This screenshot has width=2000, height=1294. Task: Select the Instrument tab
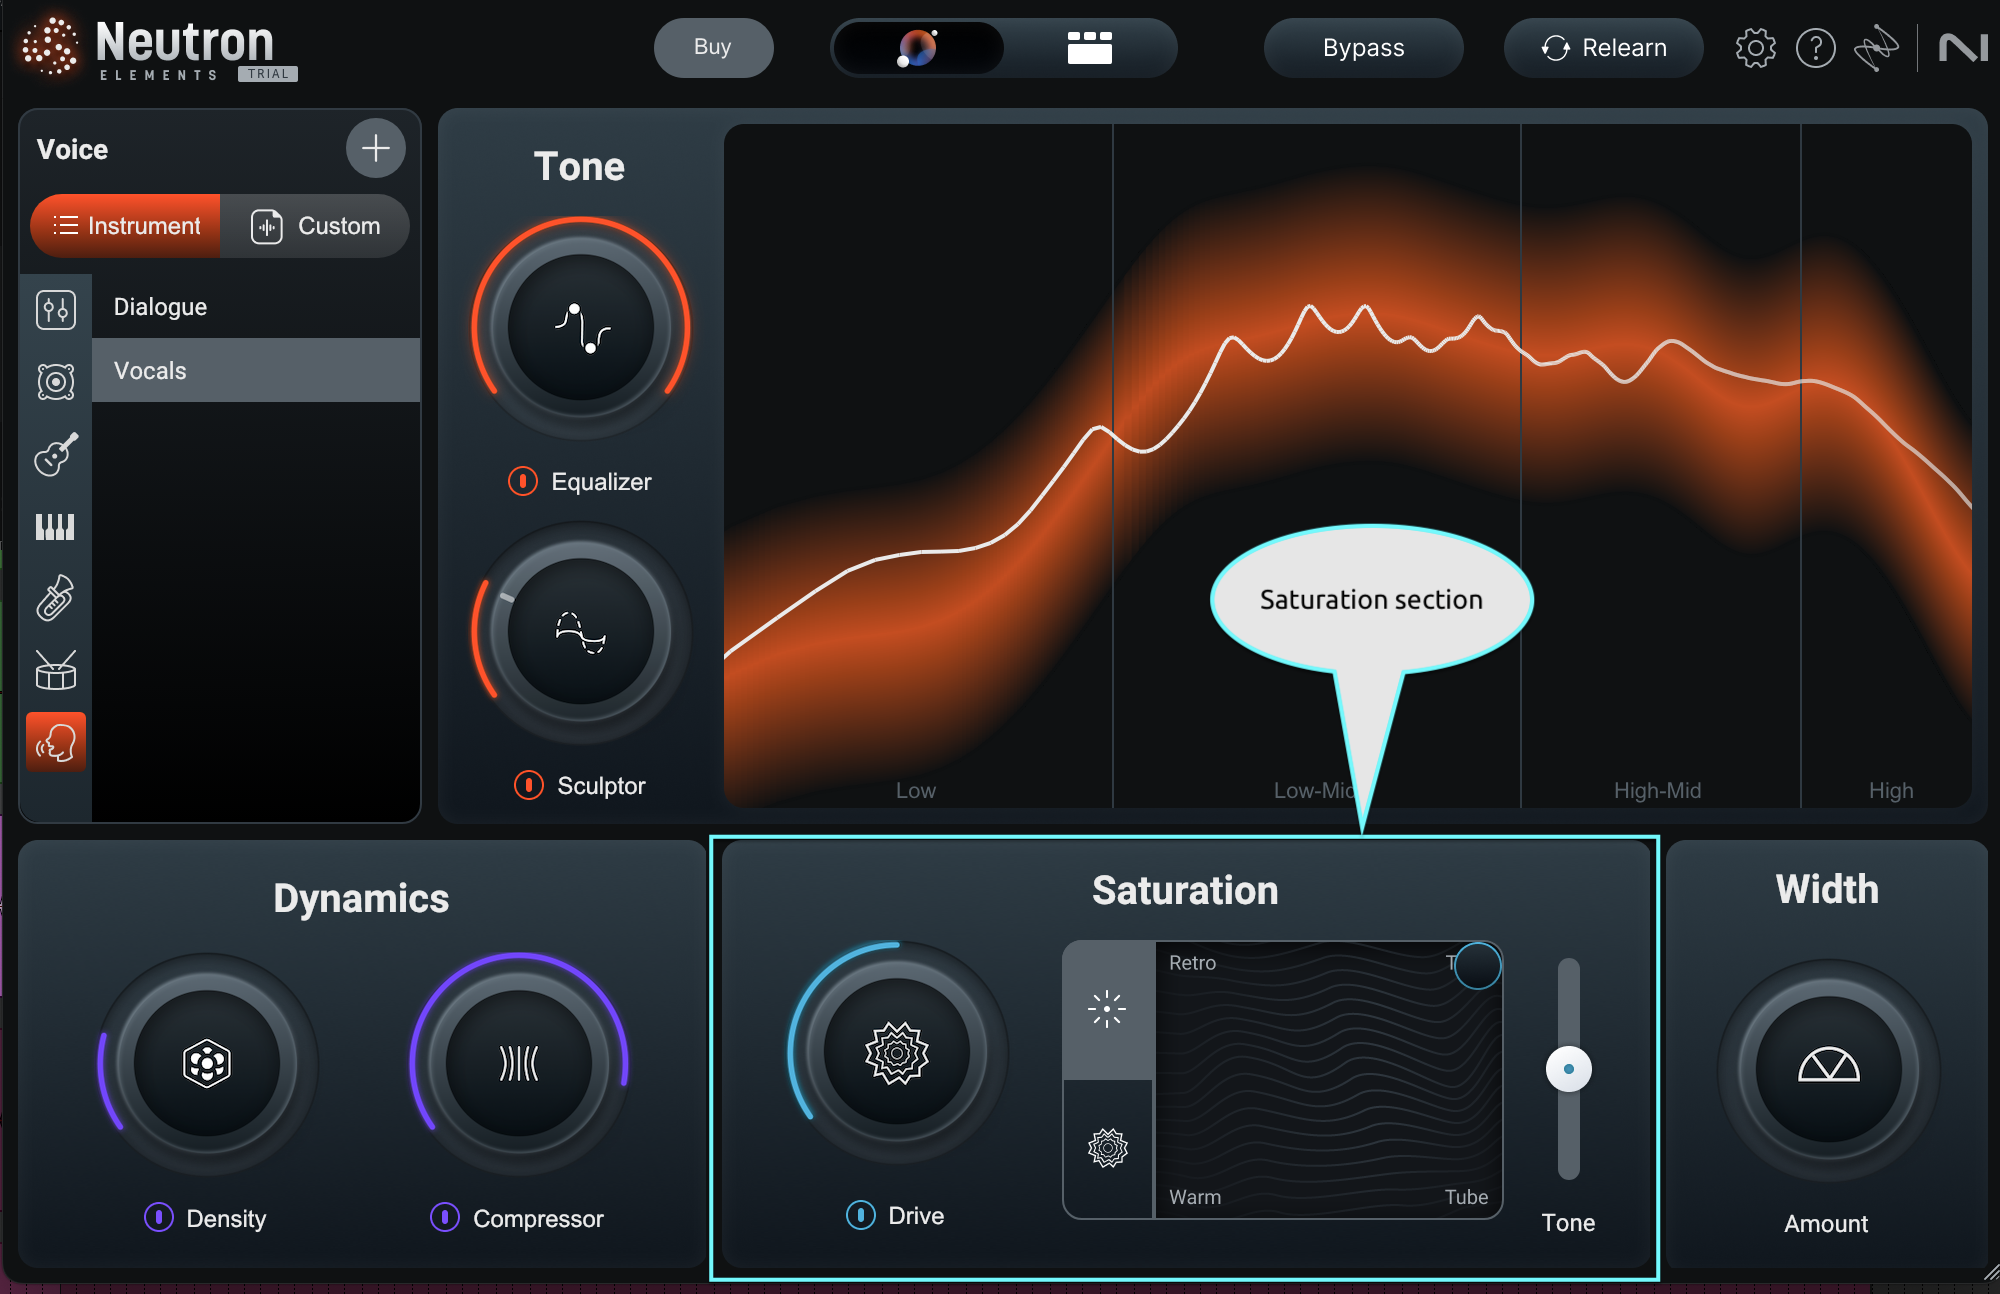tap(126, 226)
